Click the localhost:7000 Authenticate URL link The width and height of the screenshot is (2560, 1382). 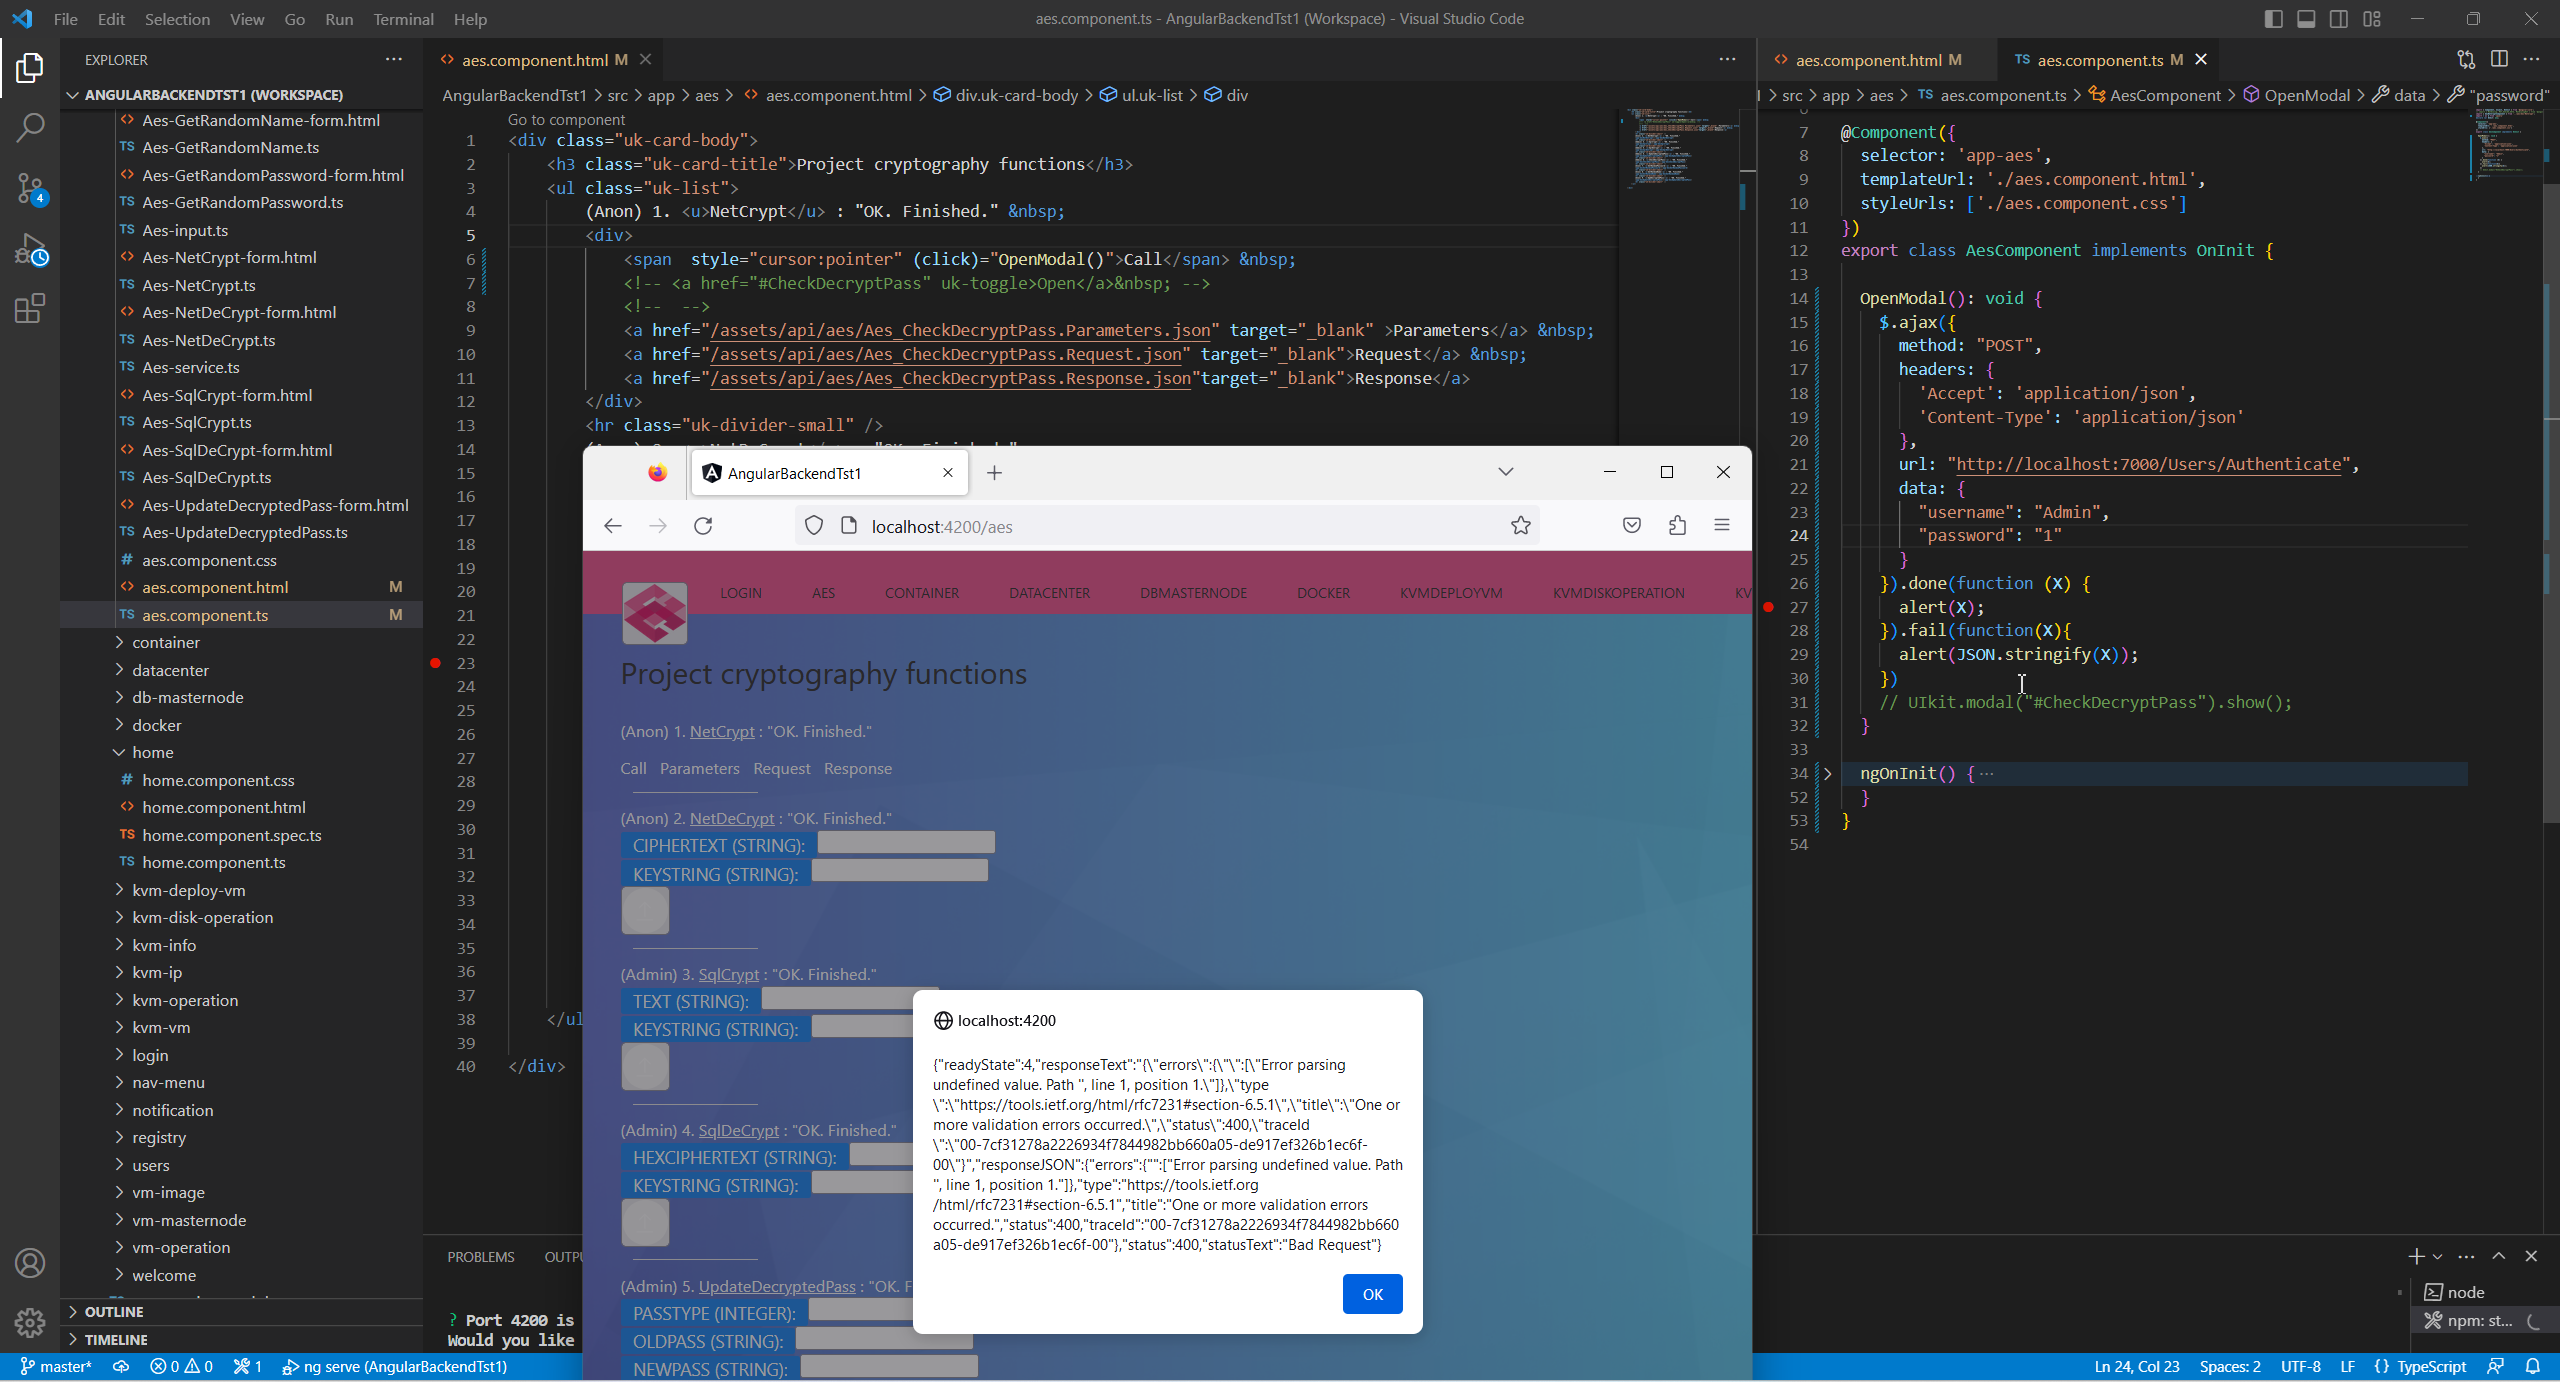coord(2149,464)
